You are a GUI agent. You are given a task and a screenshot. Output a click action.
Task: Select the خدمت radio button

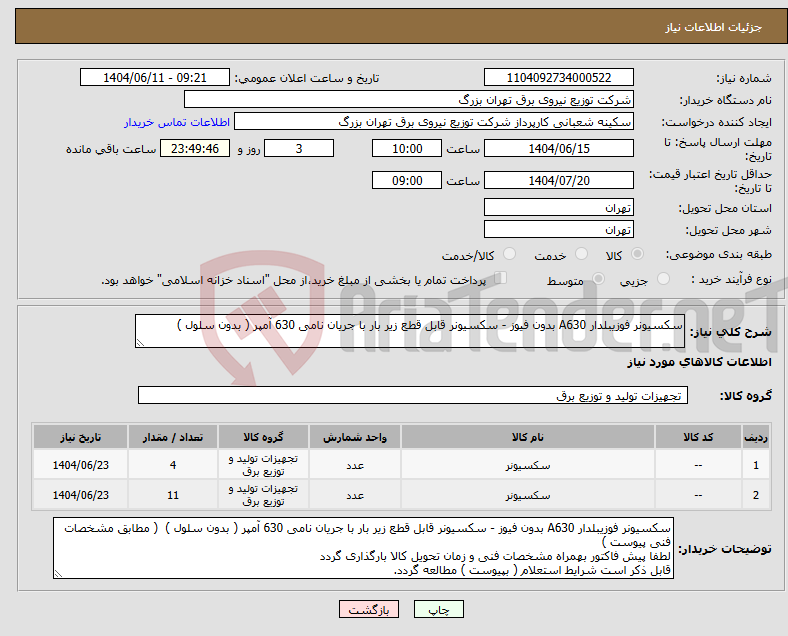[x=581, y=254]
